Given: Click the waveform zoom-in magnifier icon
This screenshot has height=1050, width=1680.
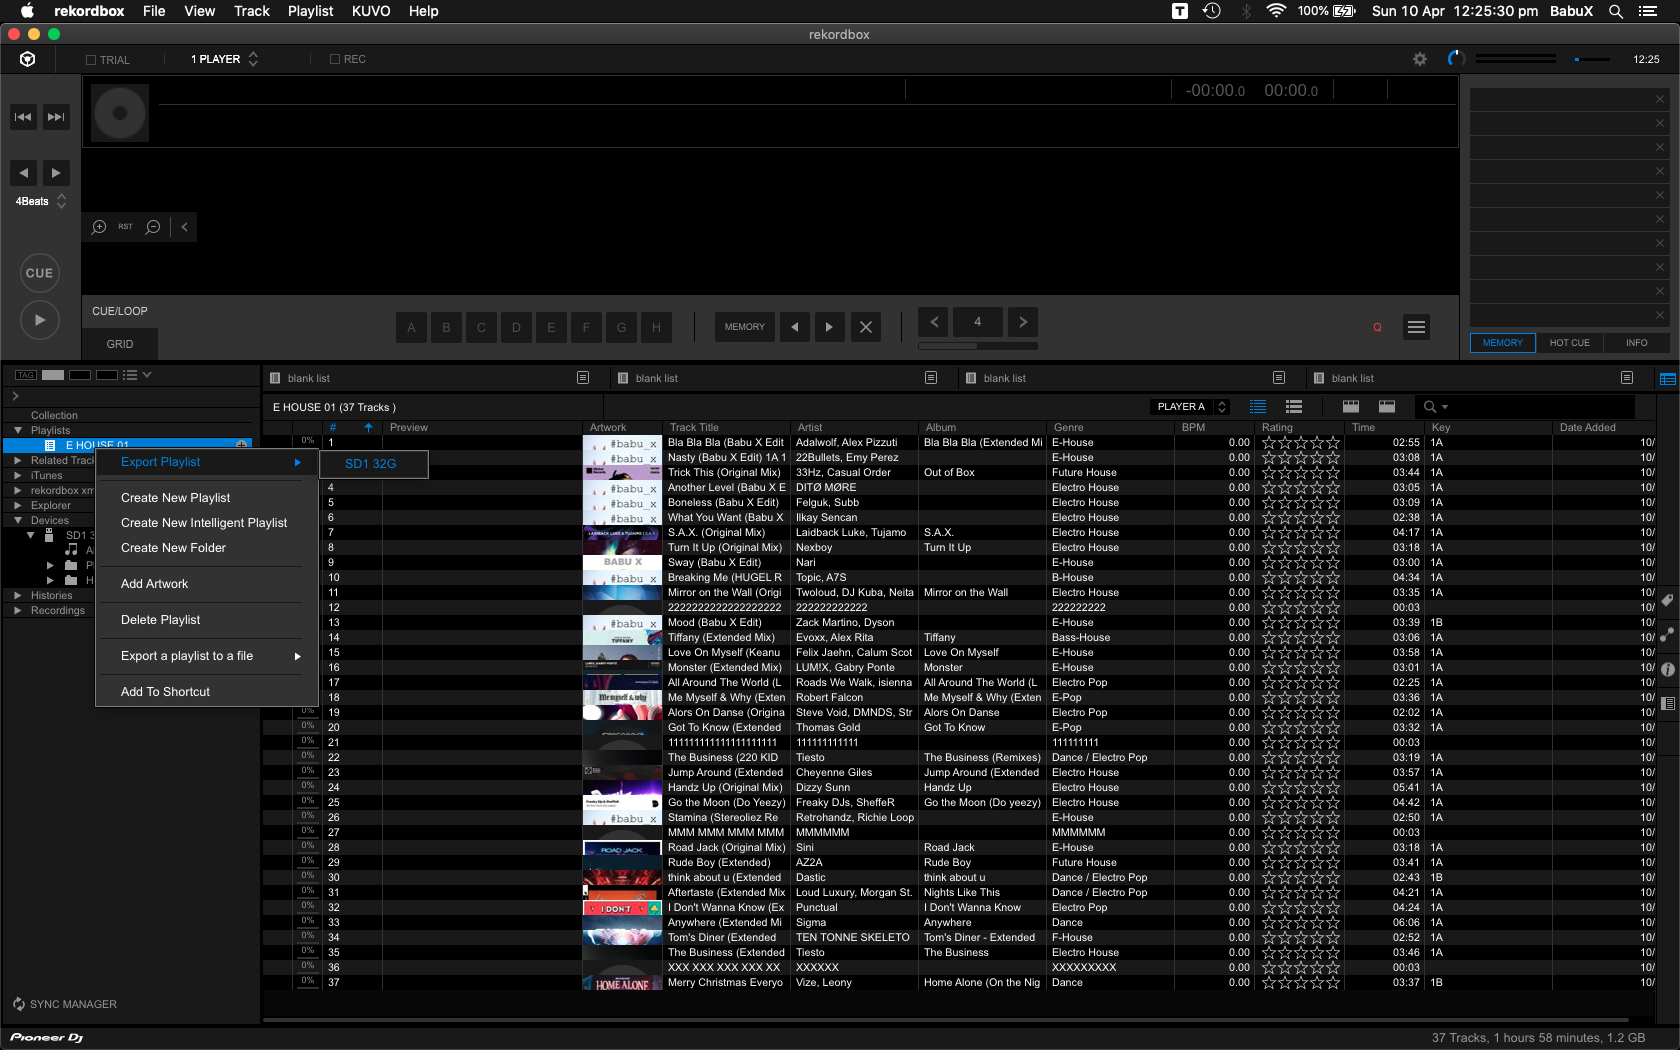Looking at the screenshot, I should (99, 227).
